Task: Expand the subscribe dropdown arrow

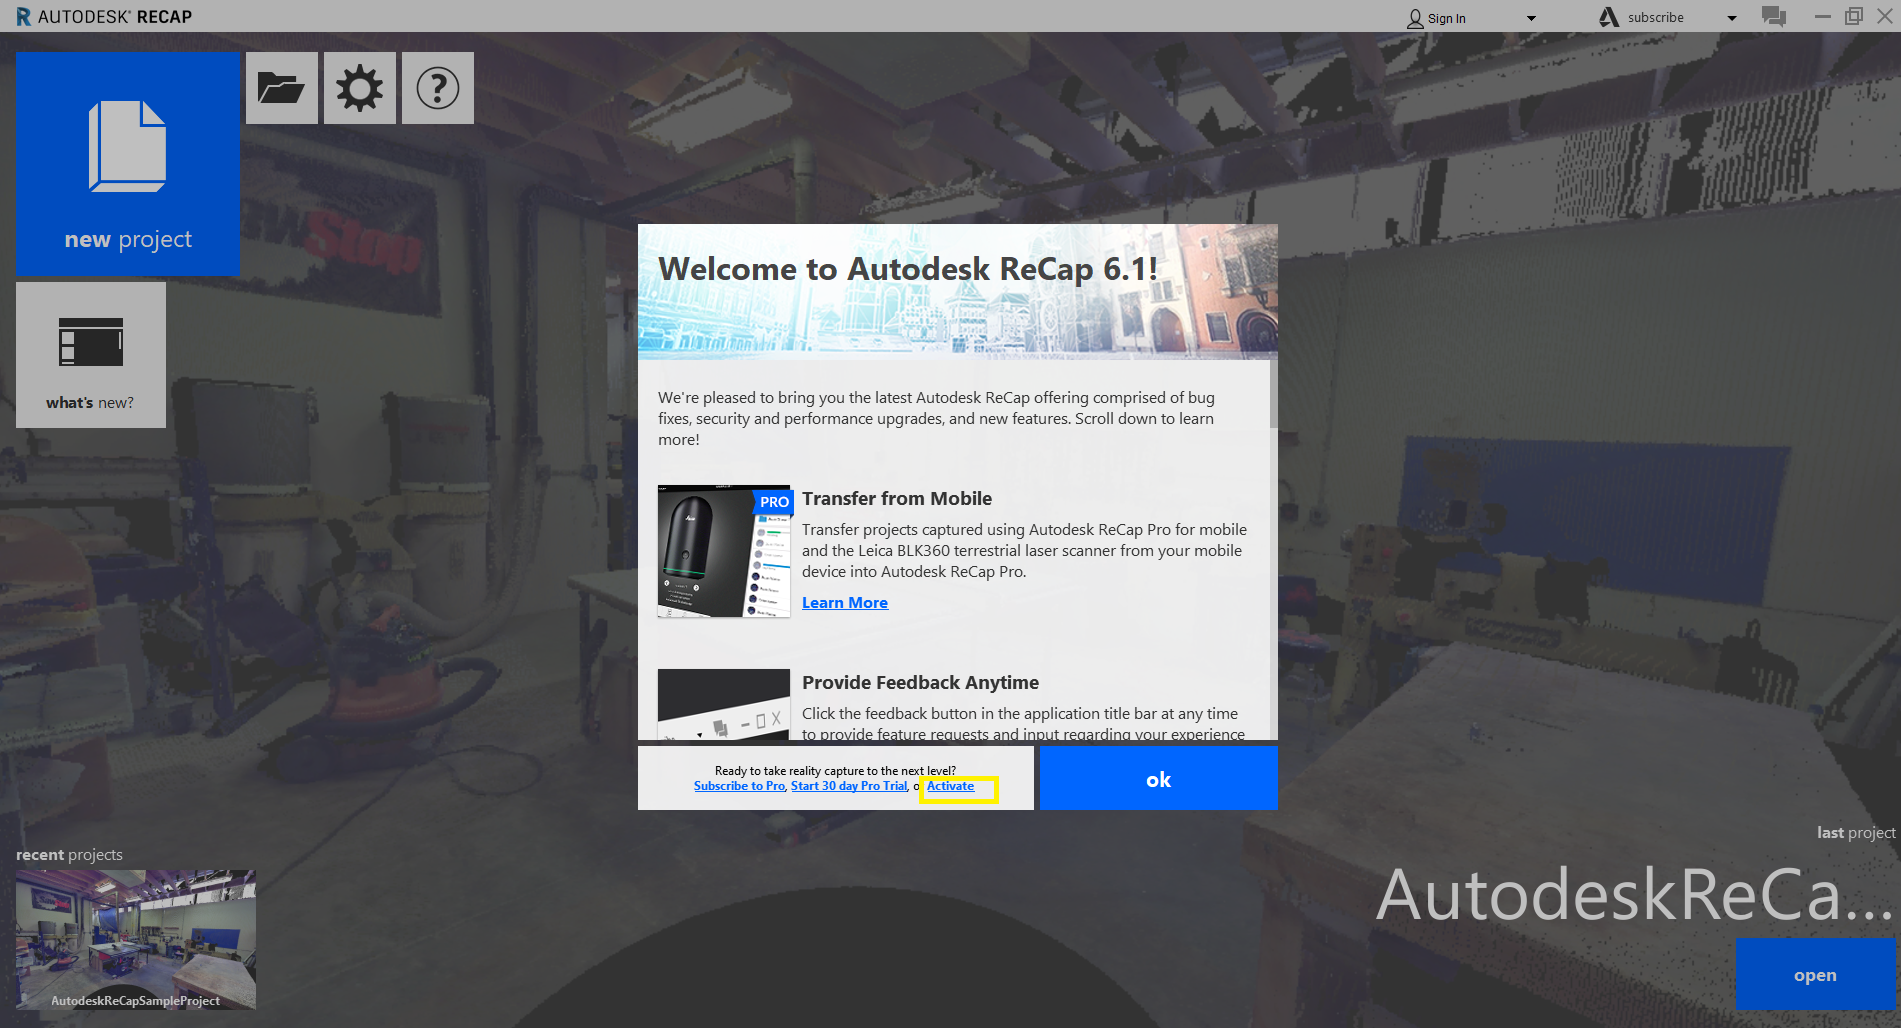Action: (1732, 18)
